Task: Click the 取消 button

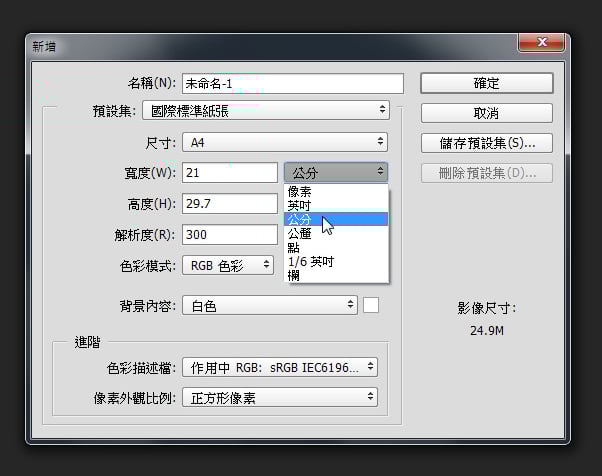Action: tap(486, 113)
